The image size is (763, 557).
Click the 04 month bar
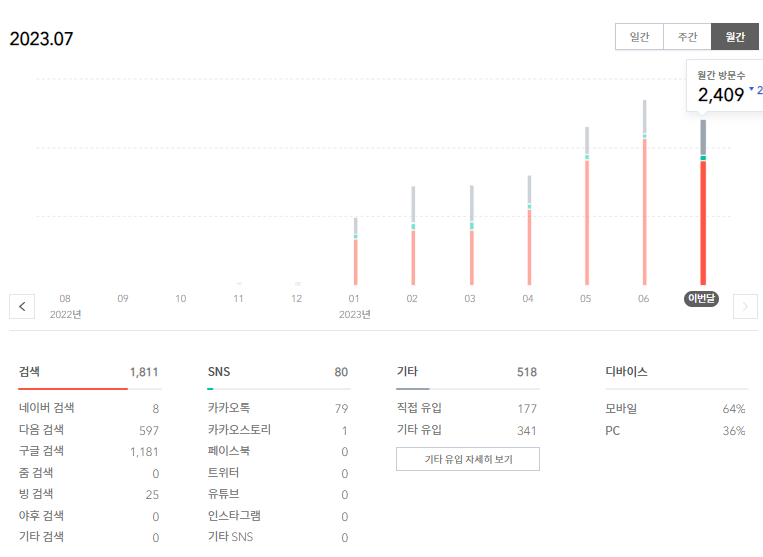(x=529, y=230)
